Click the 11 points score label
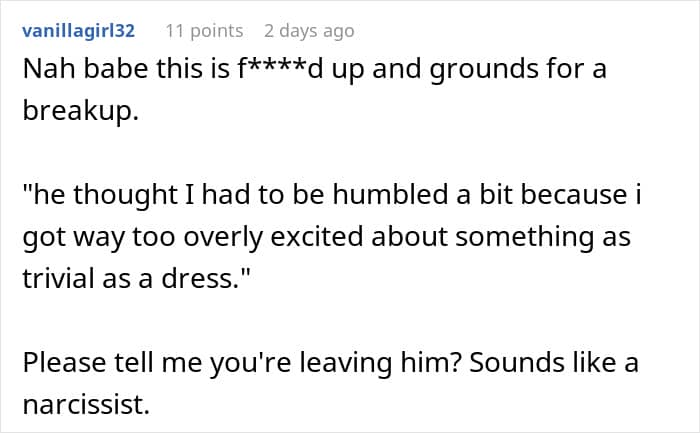Screen dimensions: 700x433 (204, 31)
